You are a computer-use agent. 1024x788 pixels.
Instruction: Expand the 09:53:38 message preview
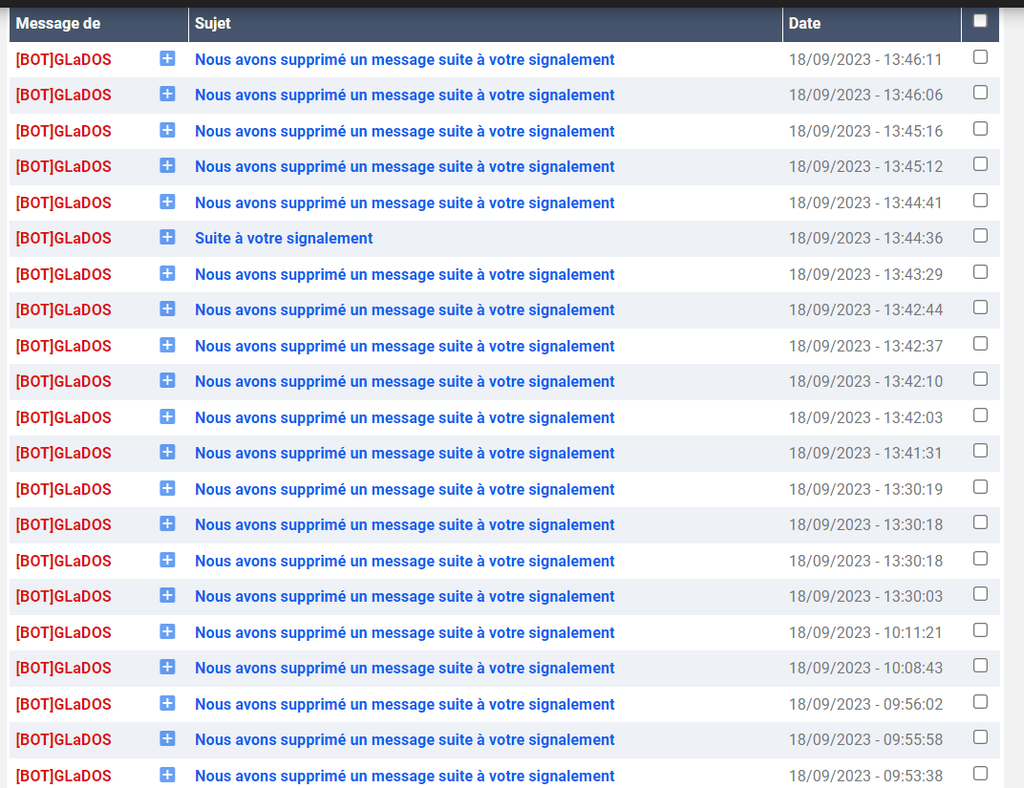tap(167, 775)
